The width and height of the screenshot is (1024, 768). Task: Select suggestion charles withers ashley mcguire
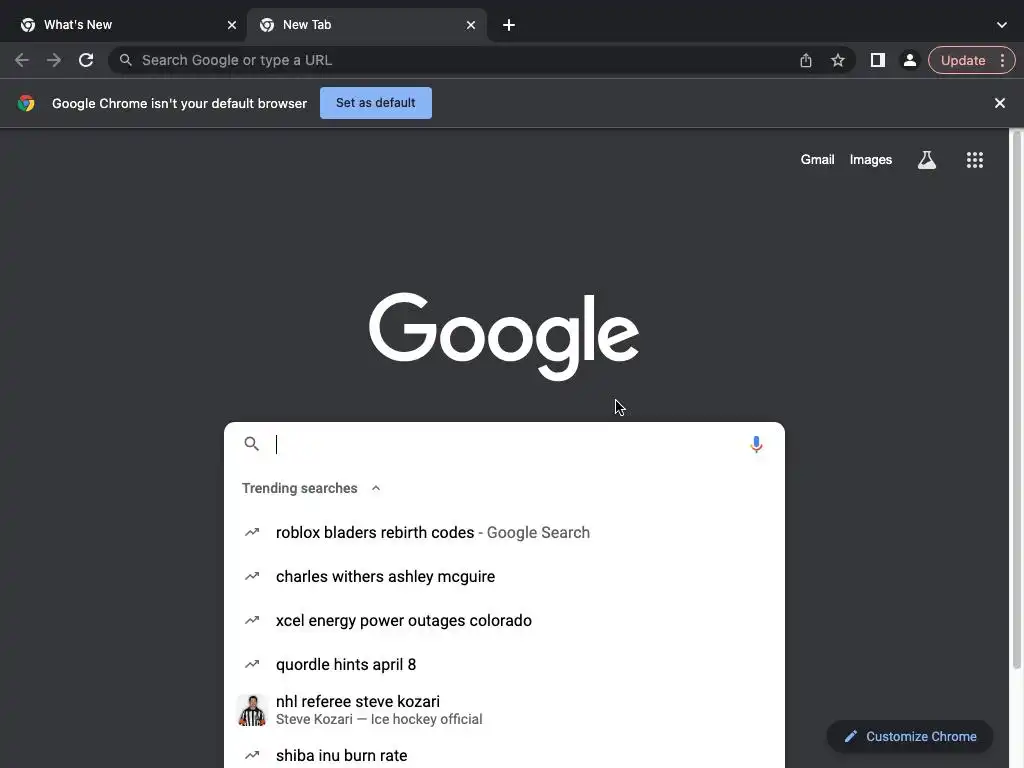click(504, 577)
